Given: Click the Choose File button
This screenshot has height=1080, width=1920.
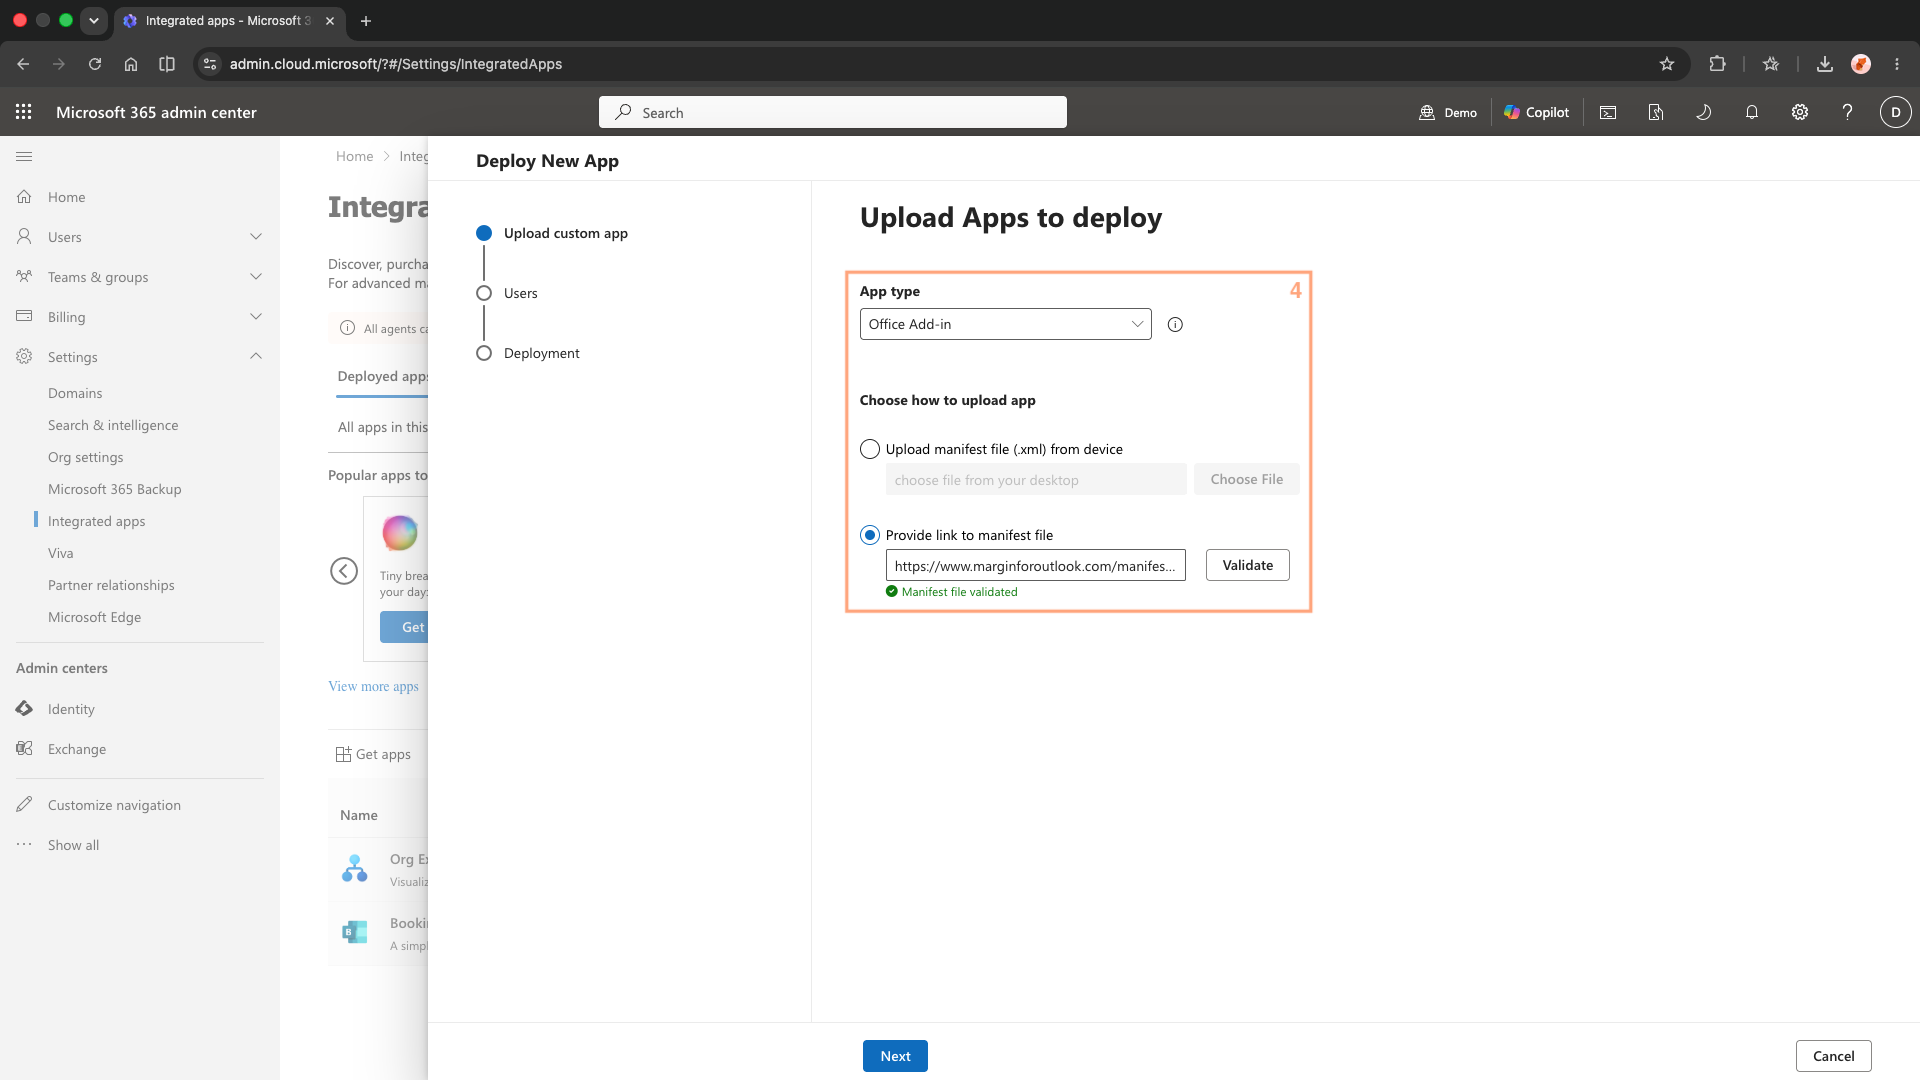Looking at the screenshot, I should coord(1246,479).
